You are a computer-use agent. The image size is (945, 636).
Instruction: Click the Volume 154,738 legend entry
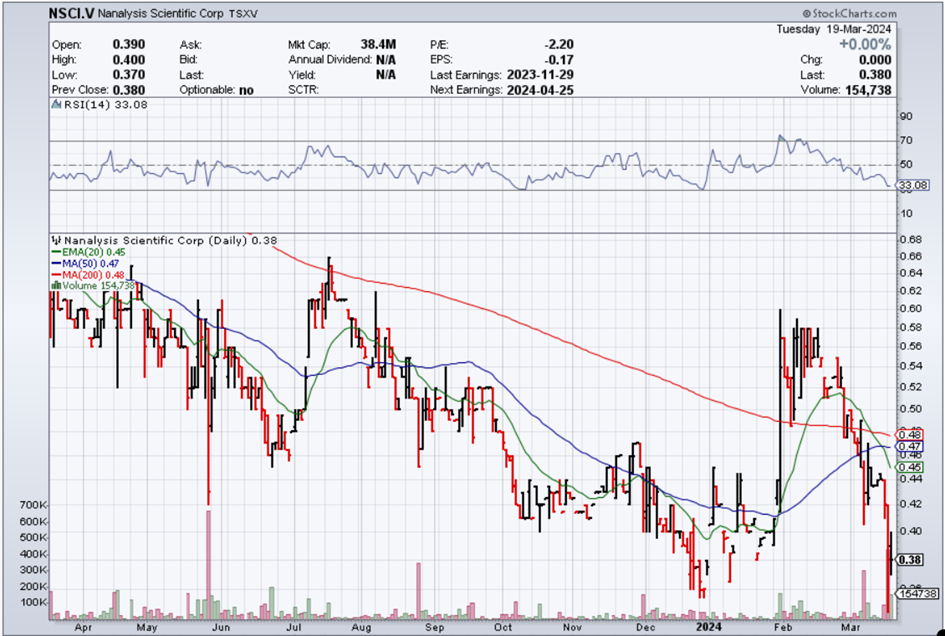(x=98, y=286)
